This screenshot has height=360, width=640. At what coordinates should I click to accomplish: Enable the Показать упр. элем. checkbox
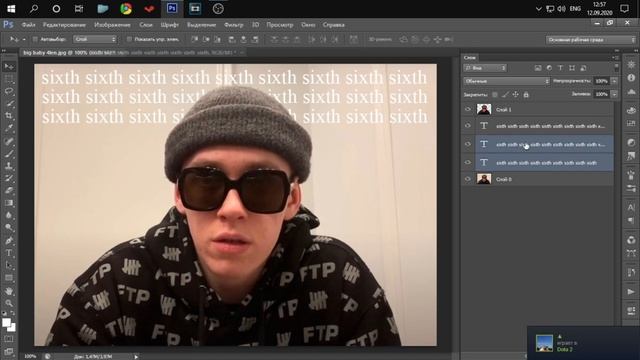129,40
